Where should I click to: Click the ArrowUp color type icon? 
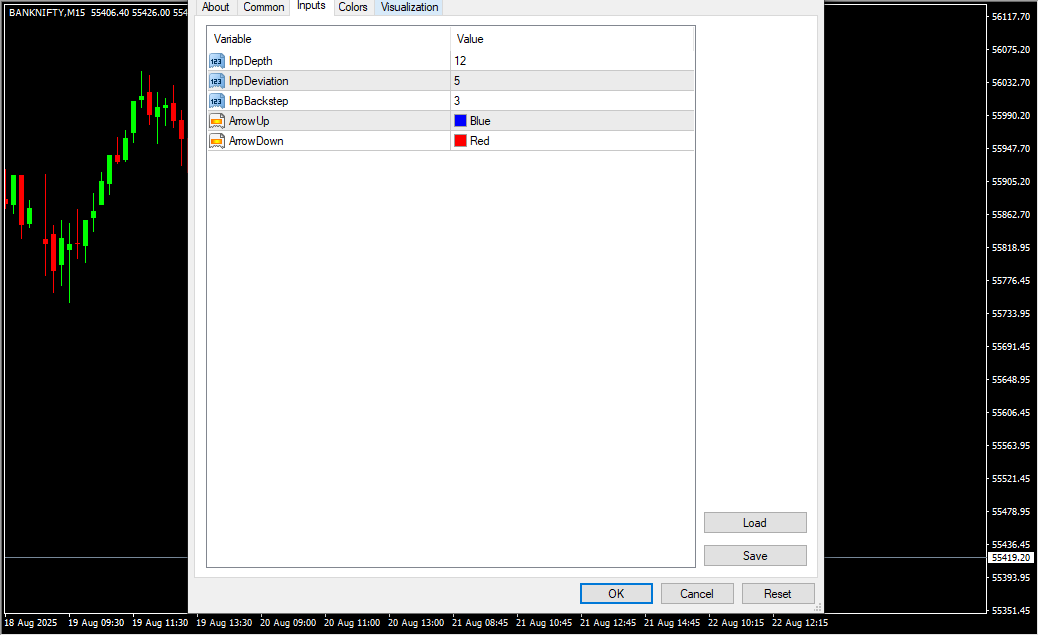(216, 121)
